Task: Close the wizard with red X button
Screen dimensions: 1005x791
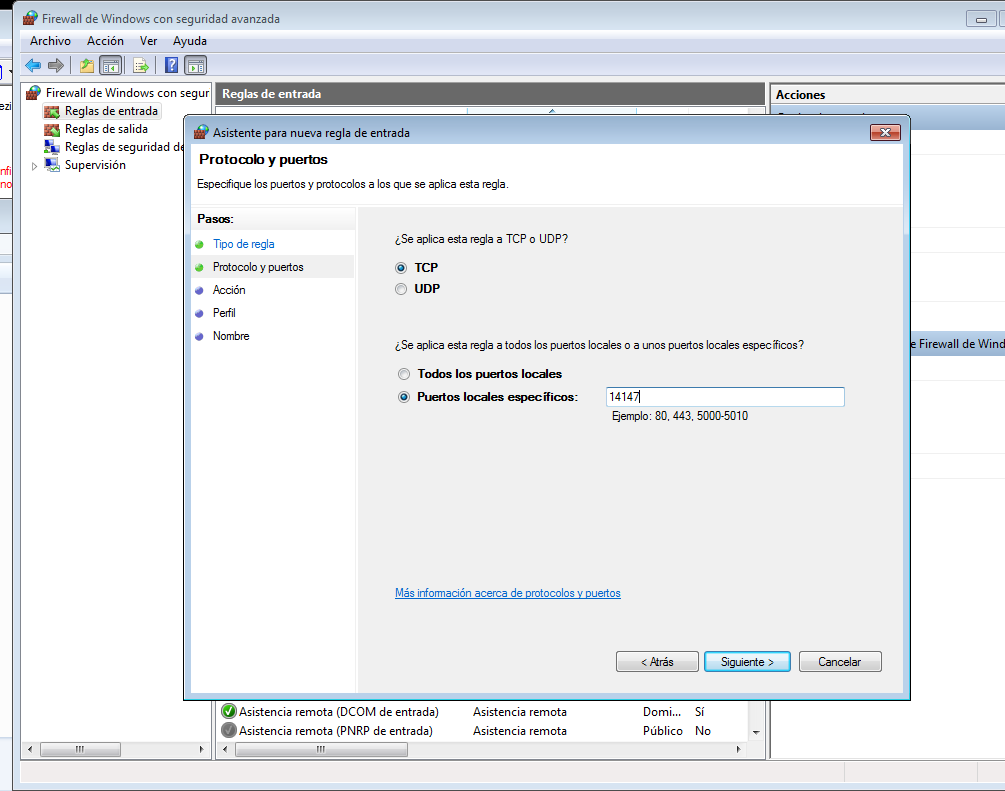Action: [x=885, y=132]
